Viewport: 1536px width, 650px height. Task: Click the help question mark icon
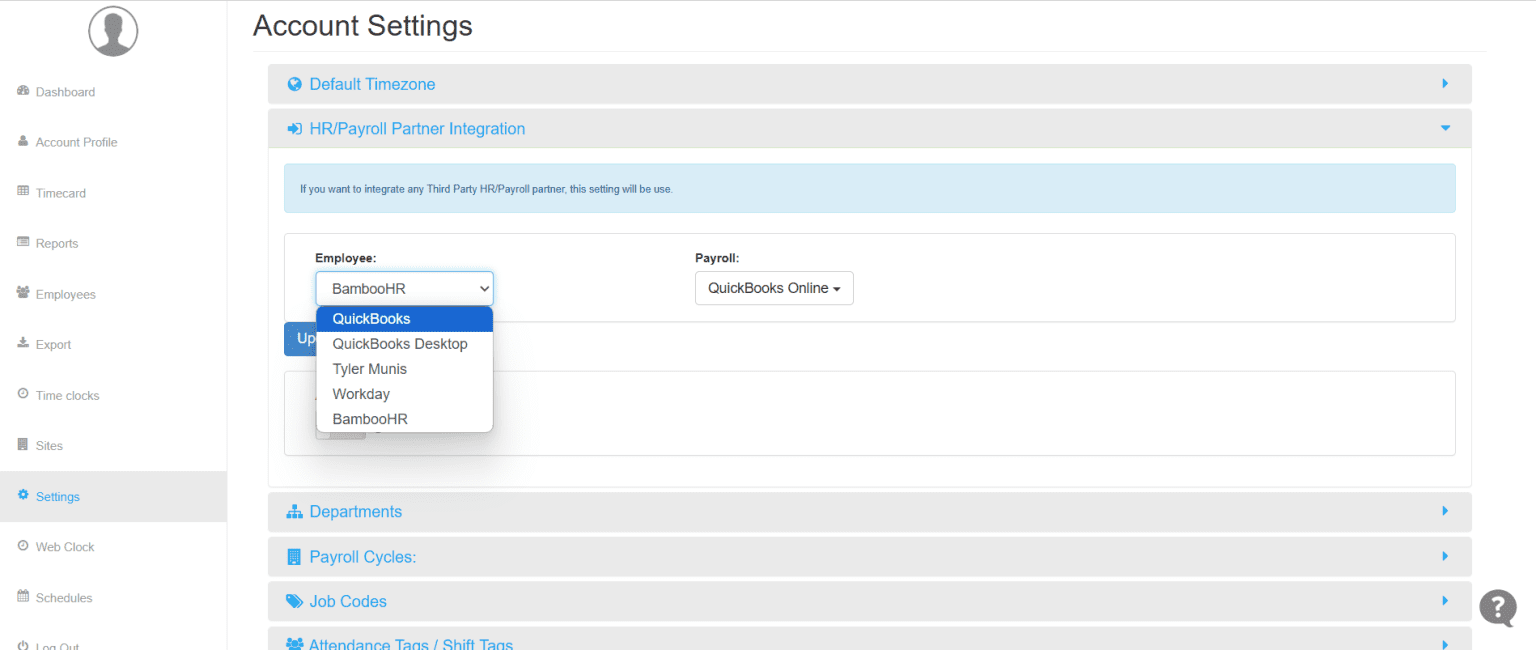pos(1497,609)
